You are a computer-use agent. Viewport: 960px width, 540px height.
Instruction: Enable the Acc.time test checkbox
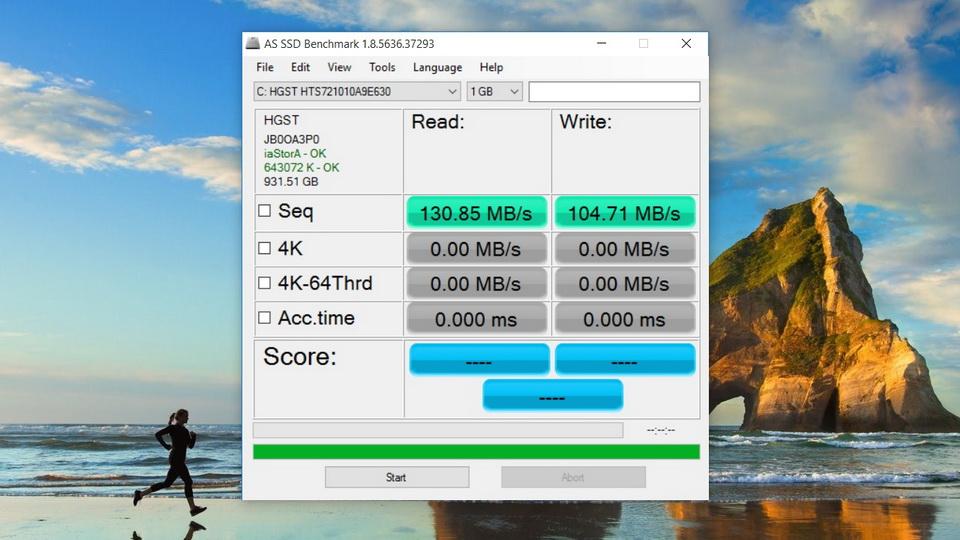[x=264, y=318]
